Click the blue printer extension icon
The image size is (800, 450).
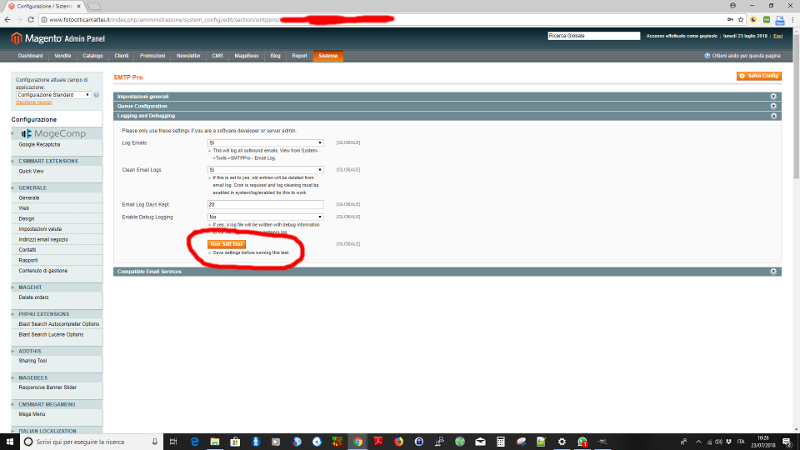click(780, 20)
